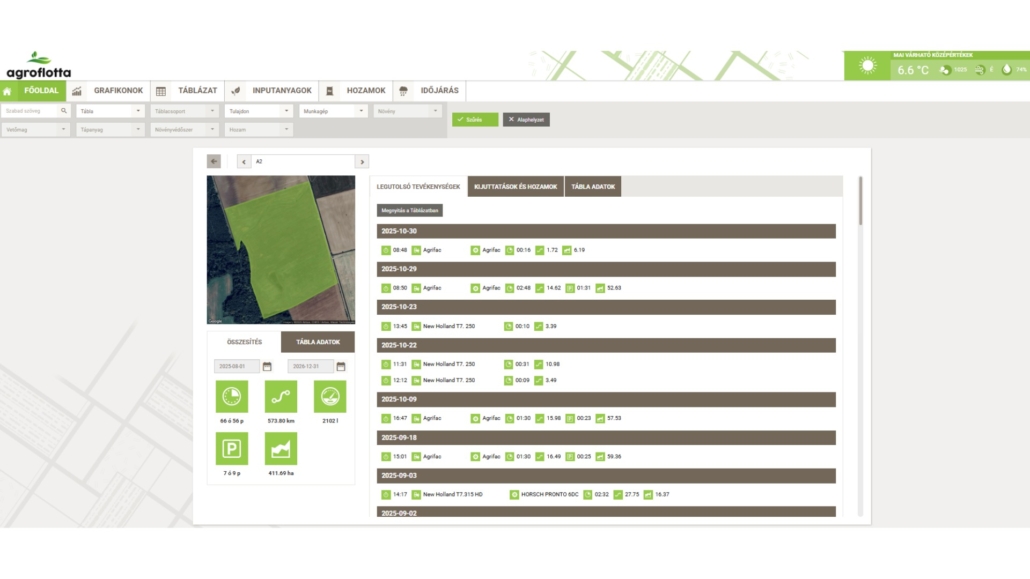This screenshot has width=1030, height=579.
Task: Switch to Kijuttatások és Hozamok tab
Action: (x=515, y=187)
